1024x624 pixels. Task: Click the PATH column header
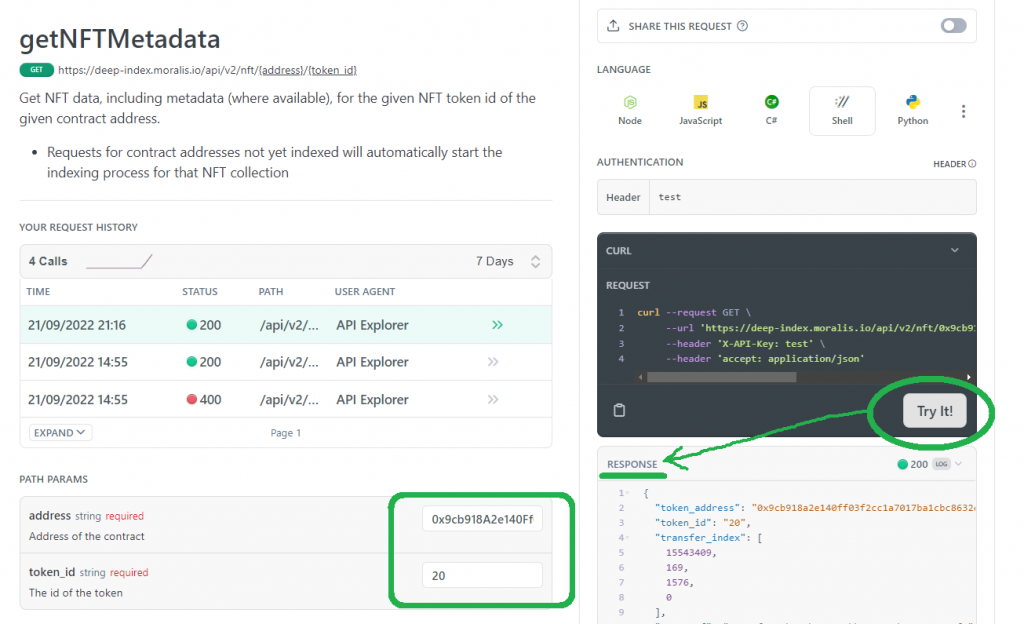pos(271,292)
